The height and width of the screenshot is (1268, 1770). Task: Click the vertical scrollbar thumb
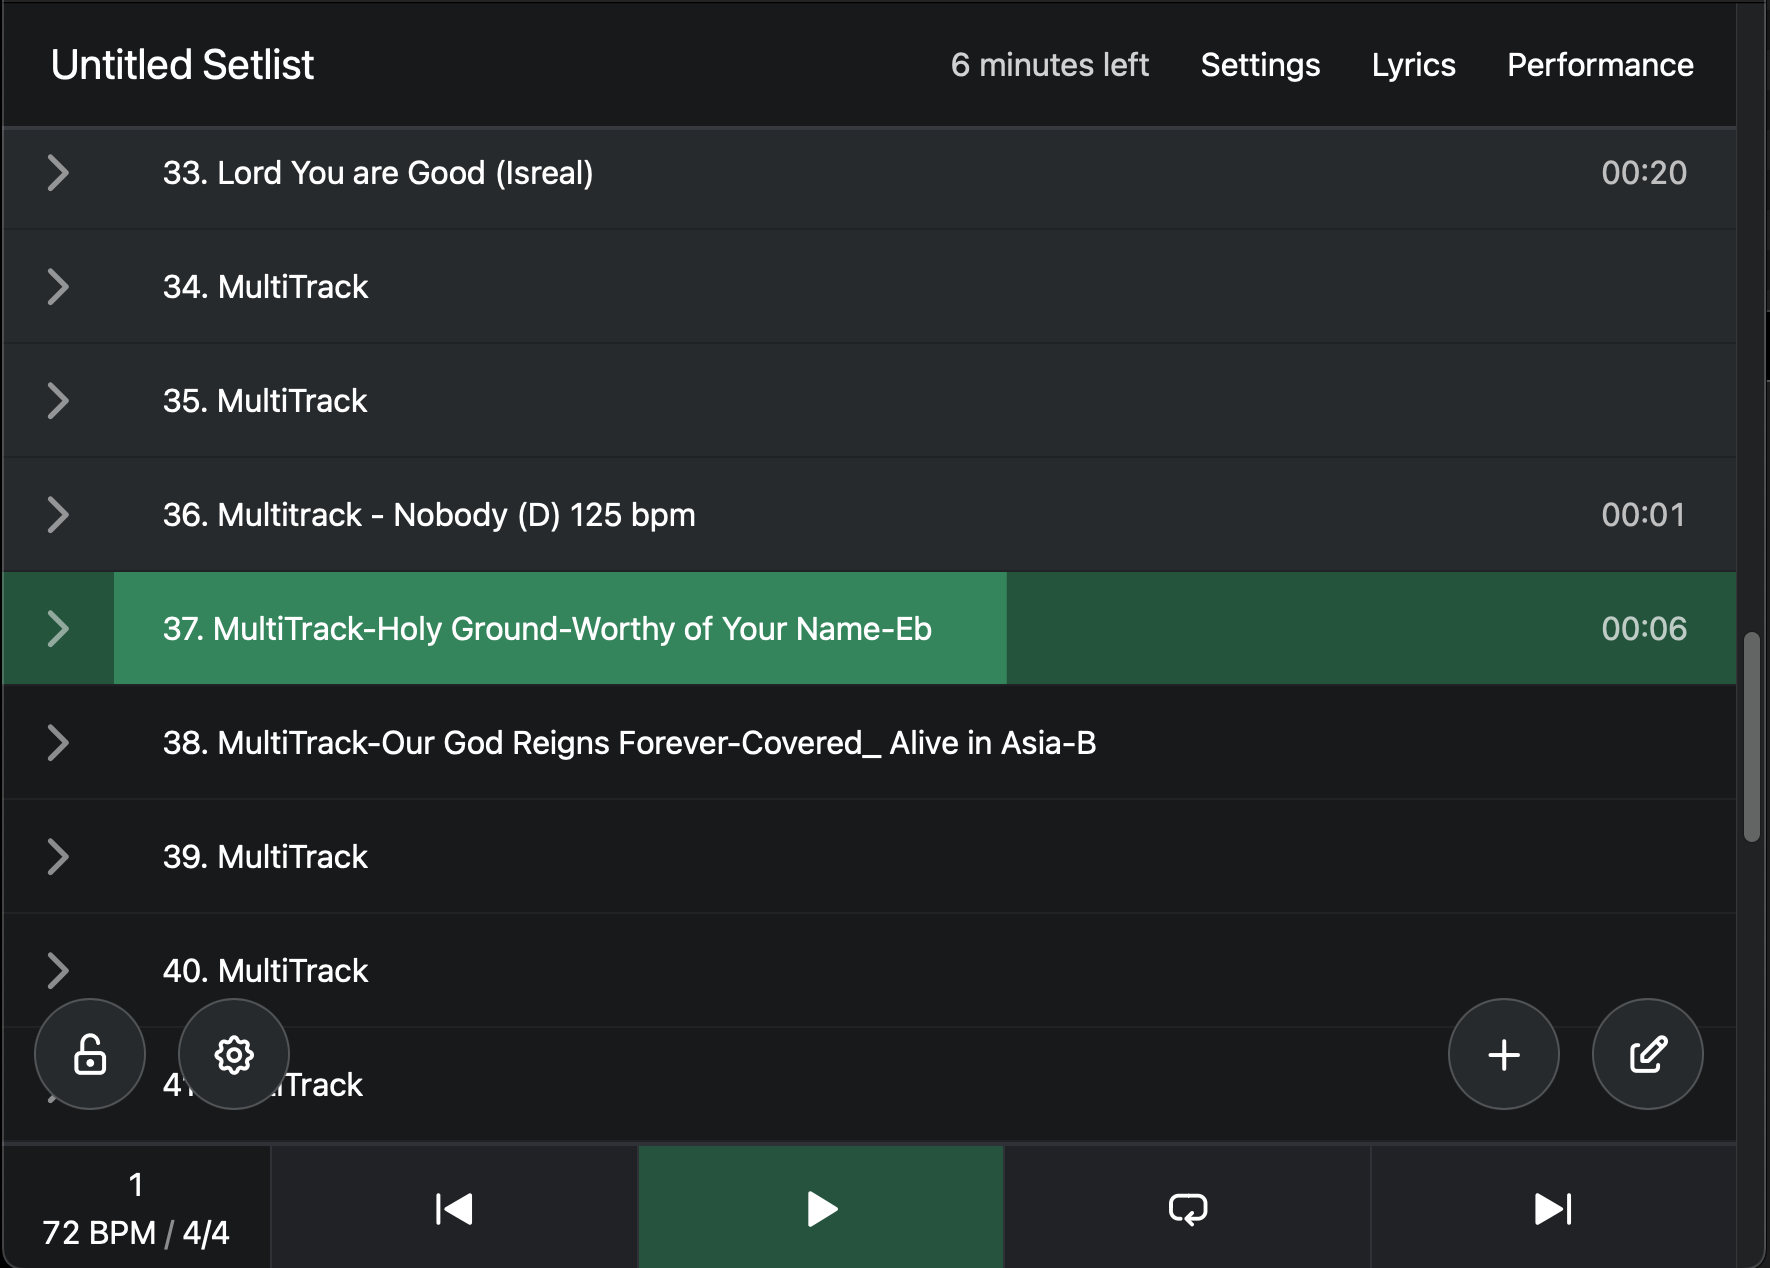point(1751,736)
